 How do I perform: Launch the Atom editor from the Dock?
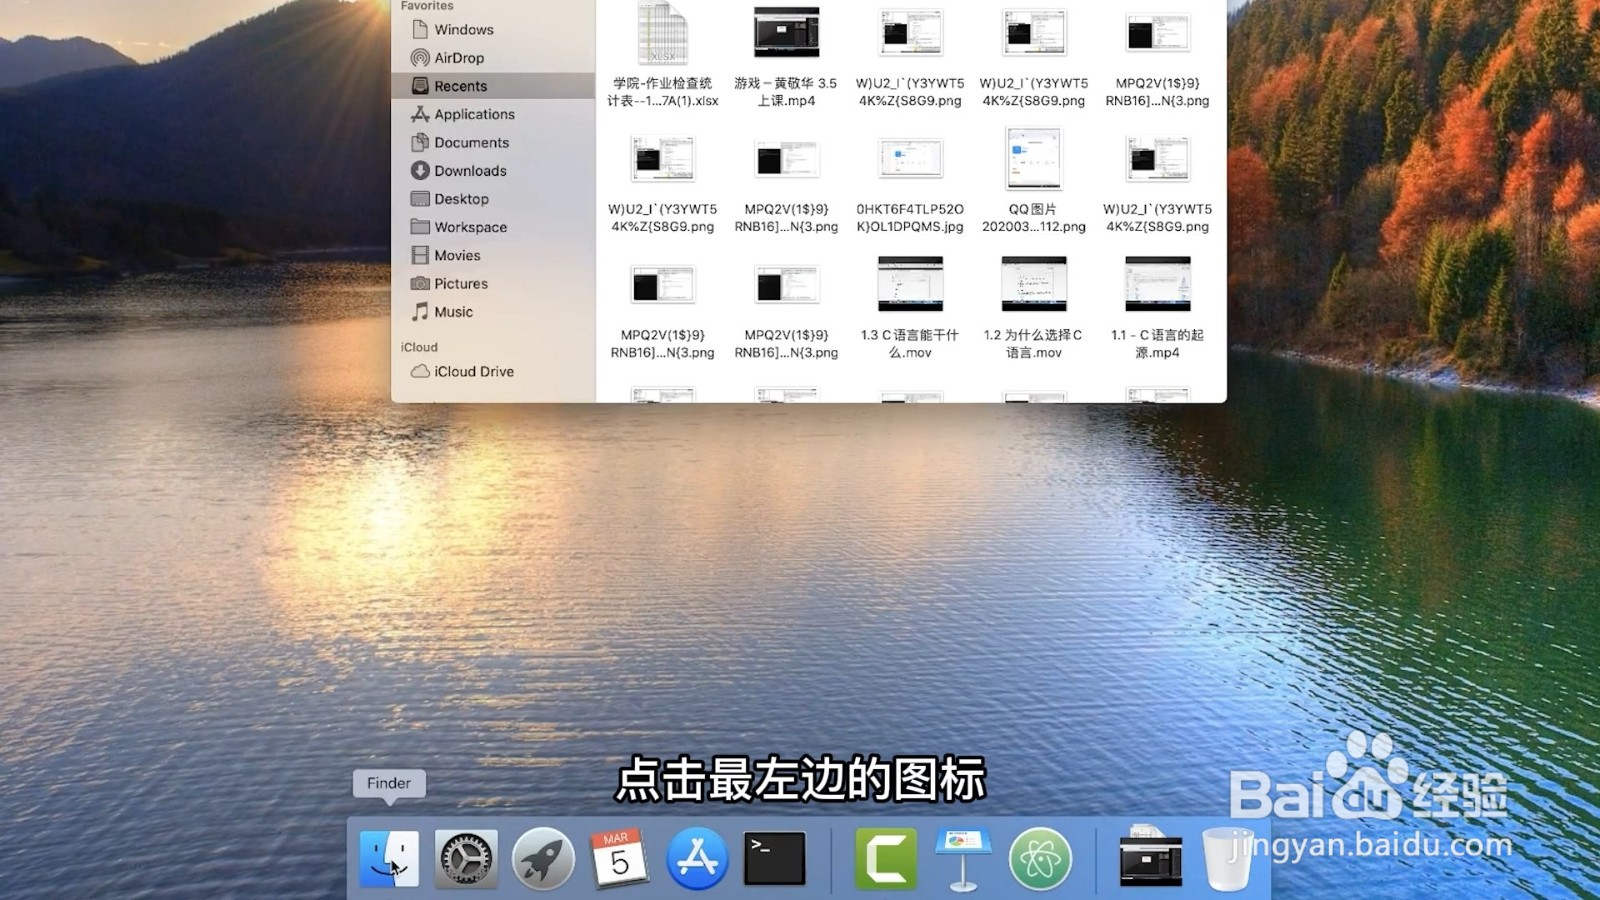coord(1040,857)
